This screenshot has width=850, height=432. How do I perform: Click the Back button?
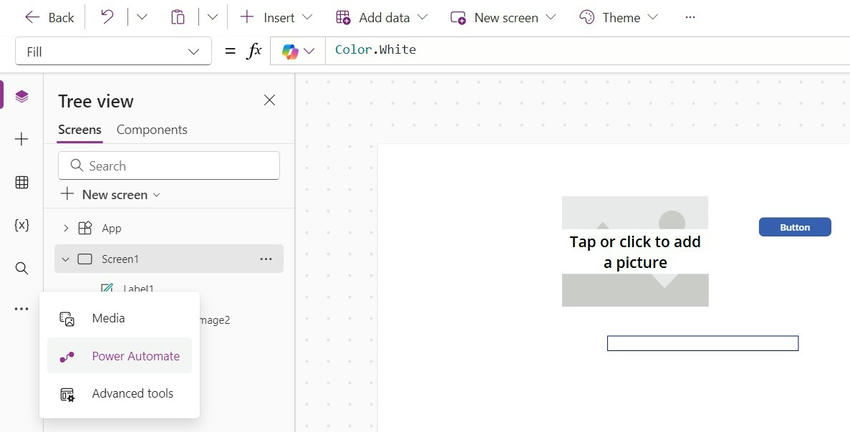click(x=49, y=17)
